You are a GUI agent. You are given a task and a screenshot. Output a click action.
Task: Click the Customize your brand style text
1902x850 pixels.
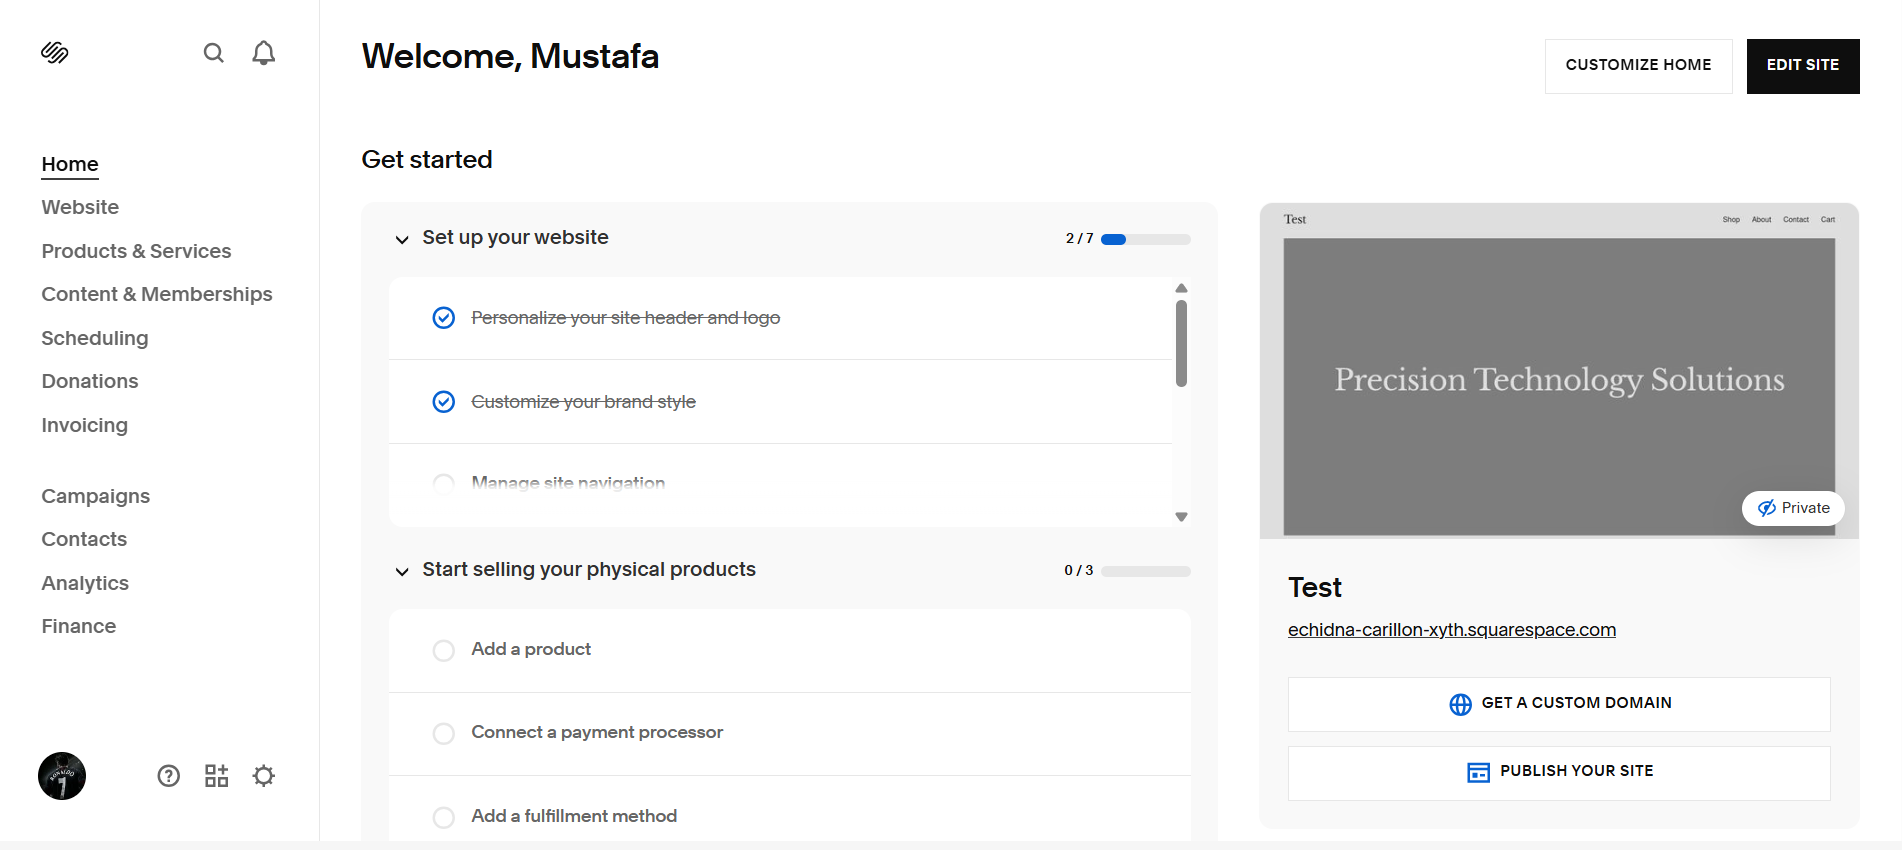click(x=584, y=402)
